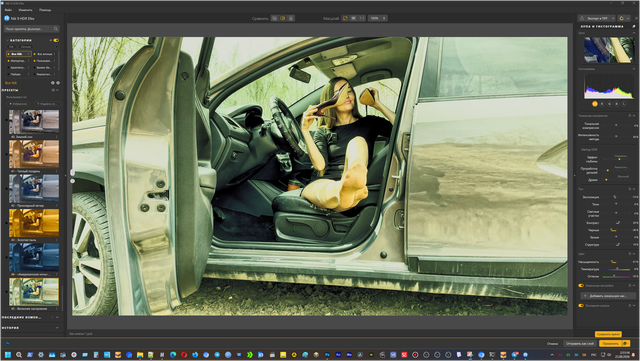This screenshot has width=640, height=361.
Task: Reset the Цвет section
Action: pos(630,254)
